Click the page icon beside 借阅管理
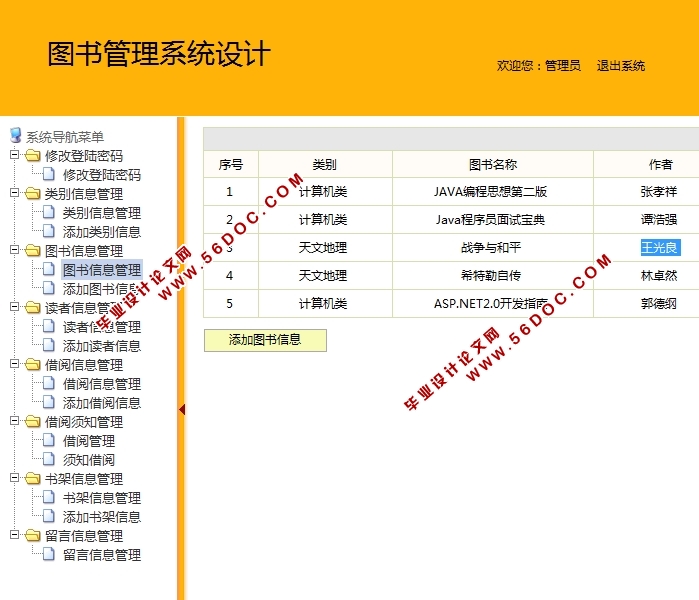 click(x=49, y=440)
